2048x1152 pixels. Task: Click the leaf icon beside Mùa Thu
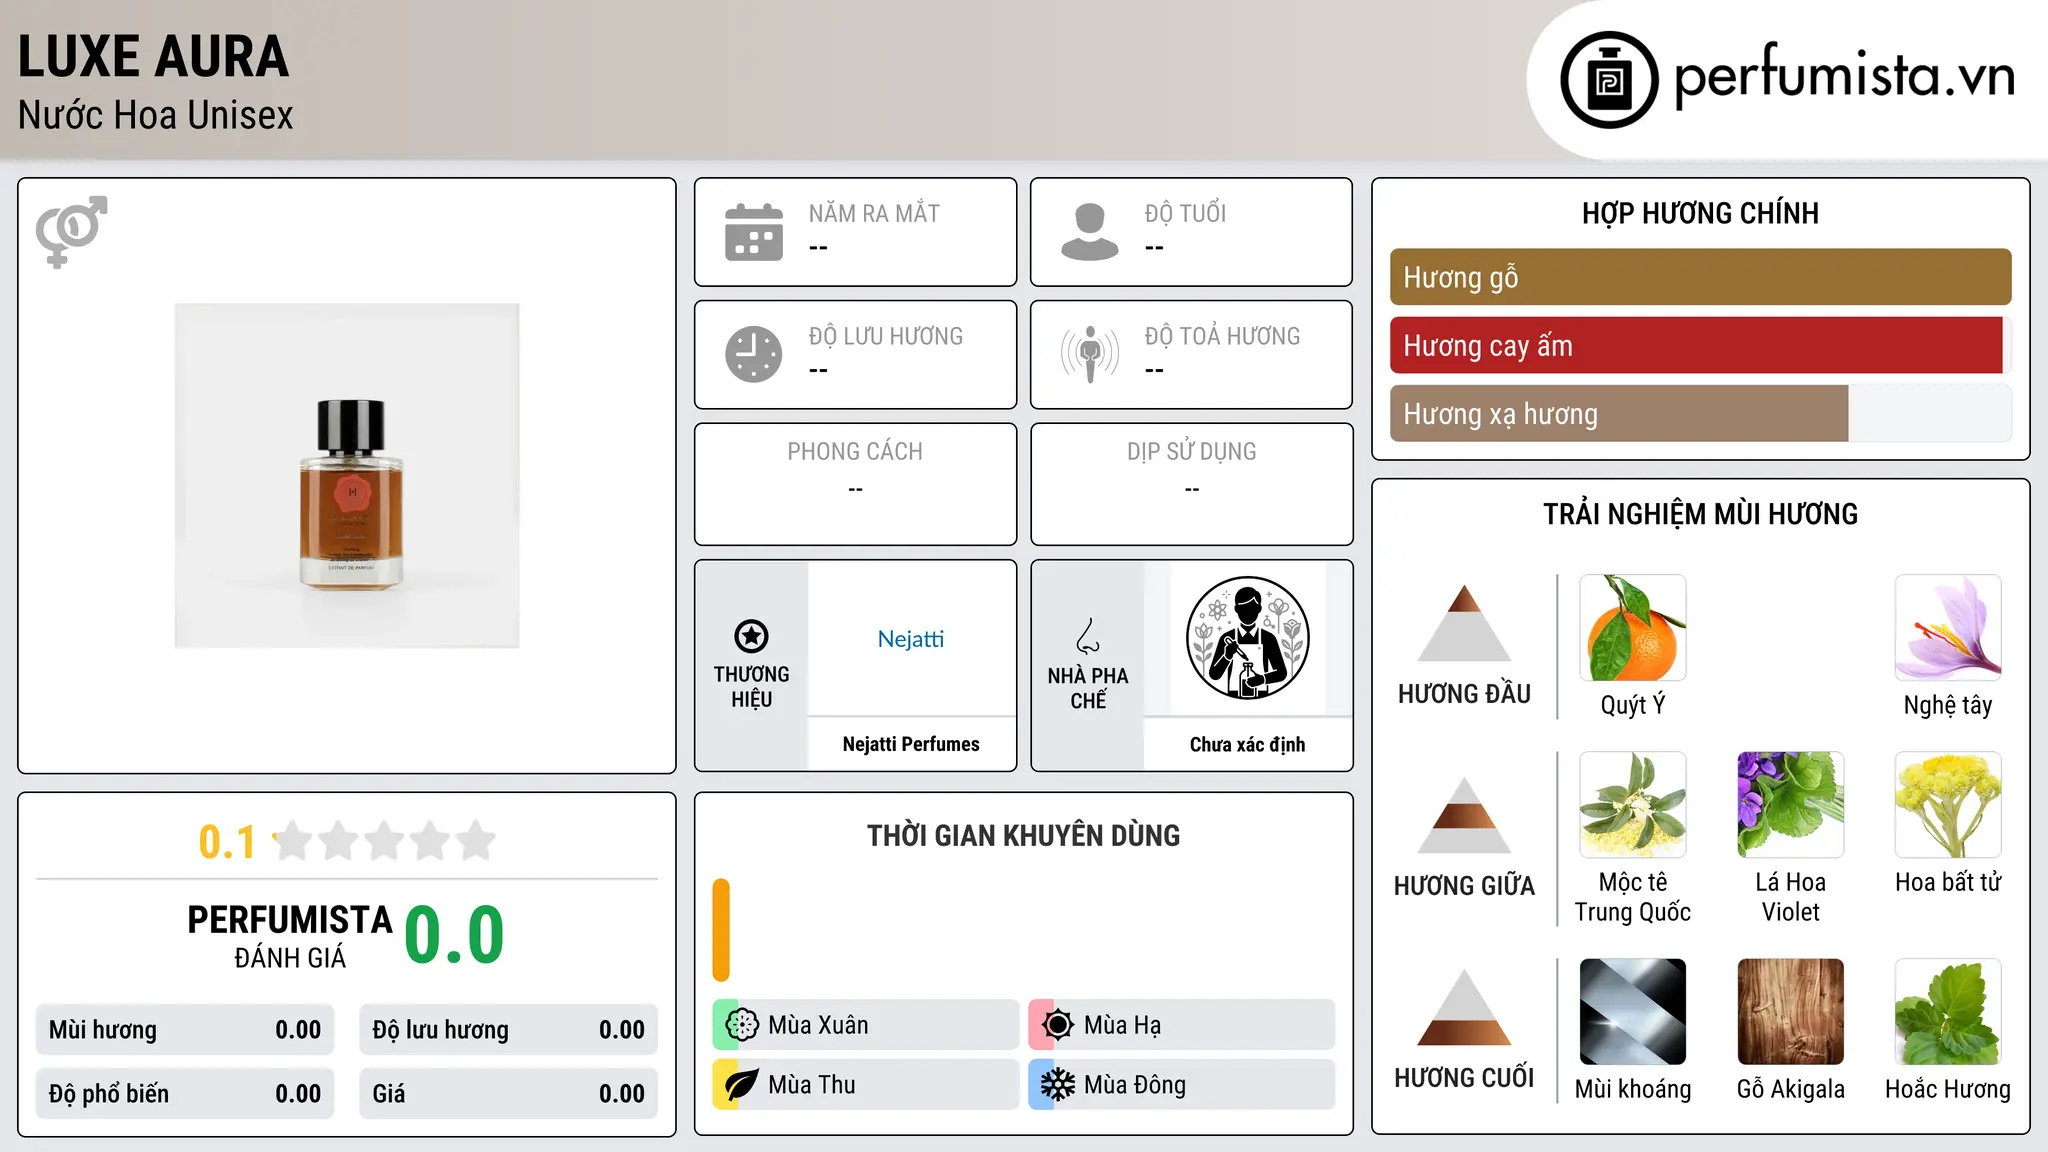pyautogui.click(x=742, y=1085)
